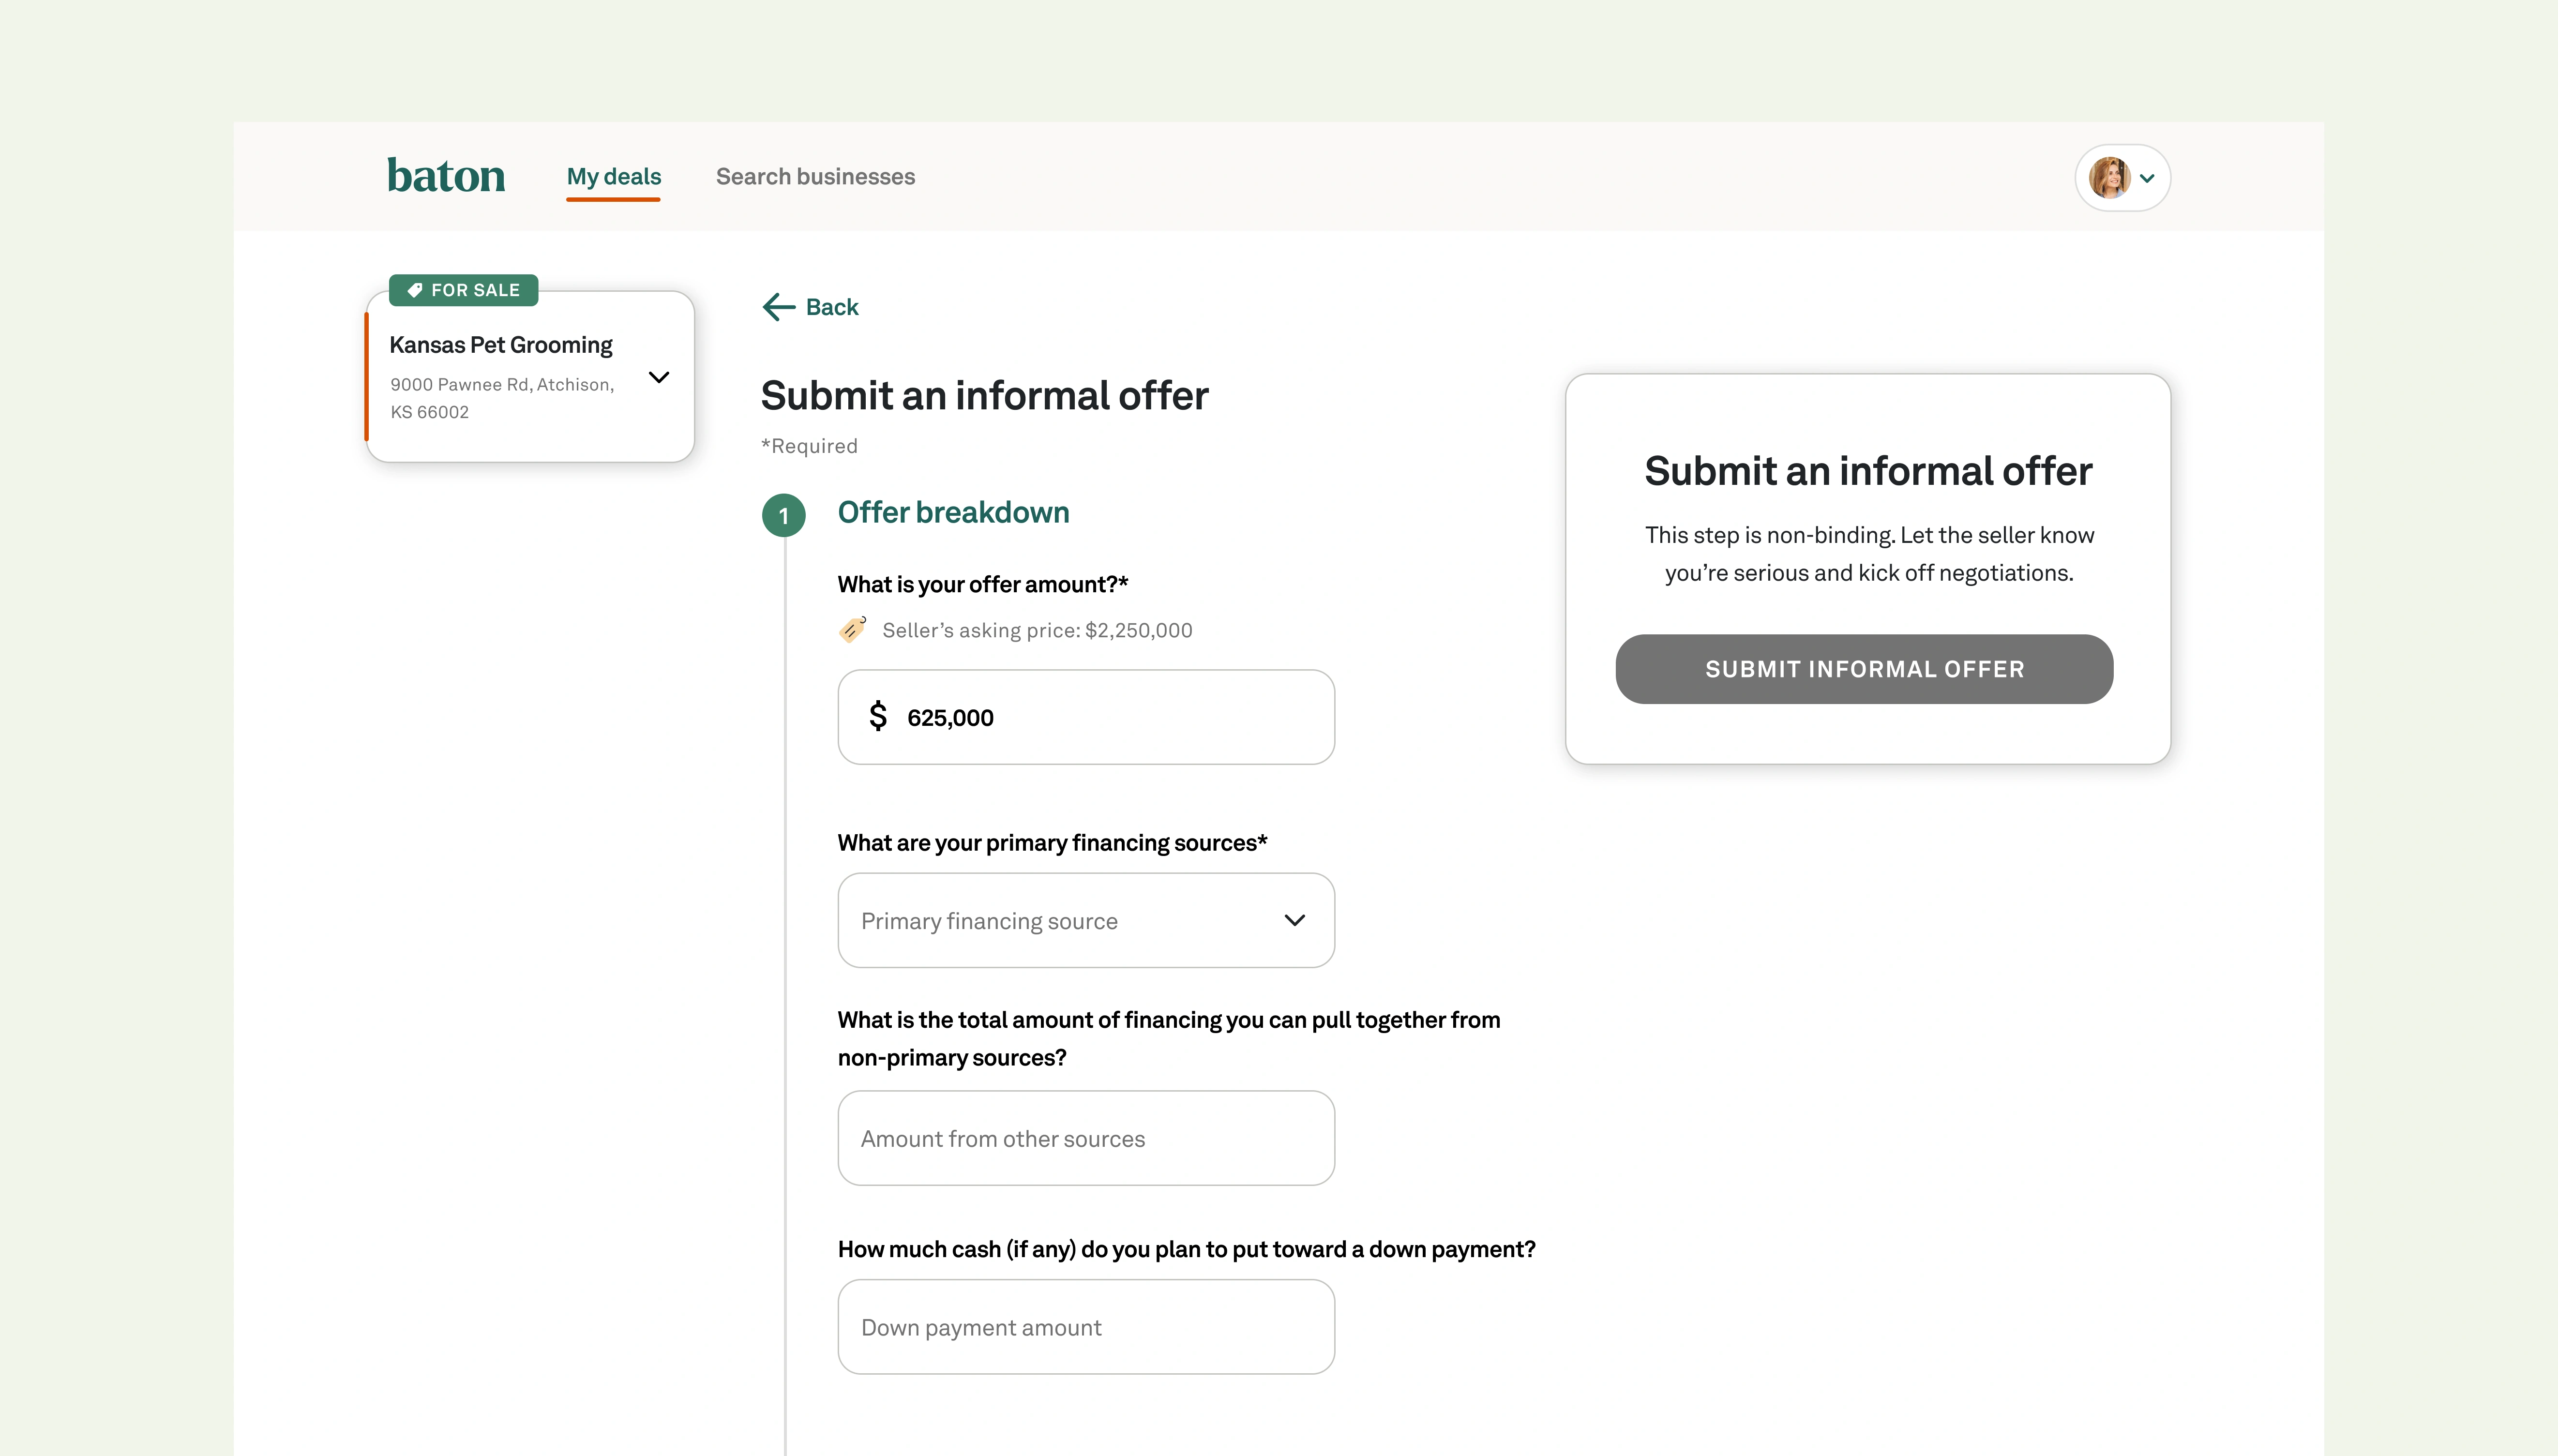The width and height of the screenshot is (2558, 1456).
Task: Click the price tag icon beside asking price
Action: point(852,629)
